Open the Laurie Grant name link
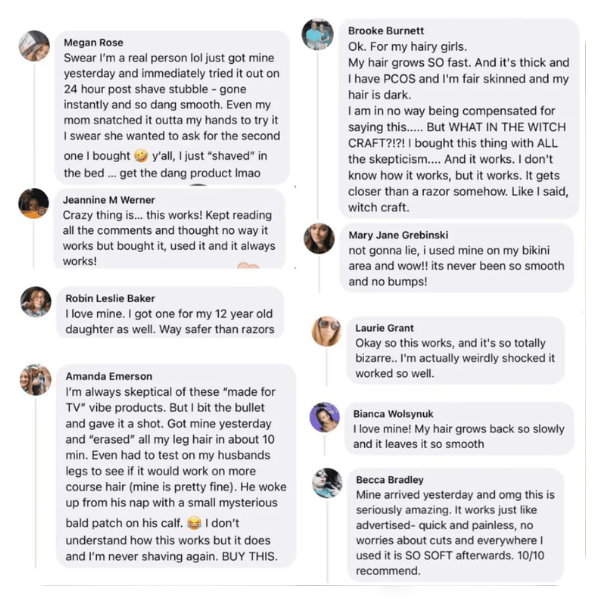The height and width of the screenshot is (600, 600). click(x=387, y=327)
